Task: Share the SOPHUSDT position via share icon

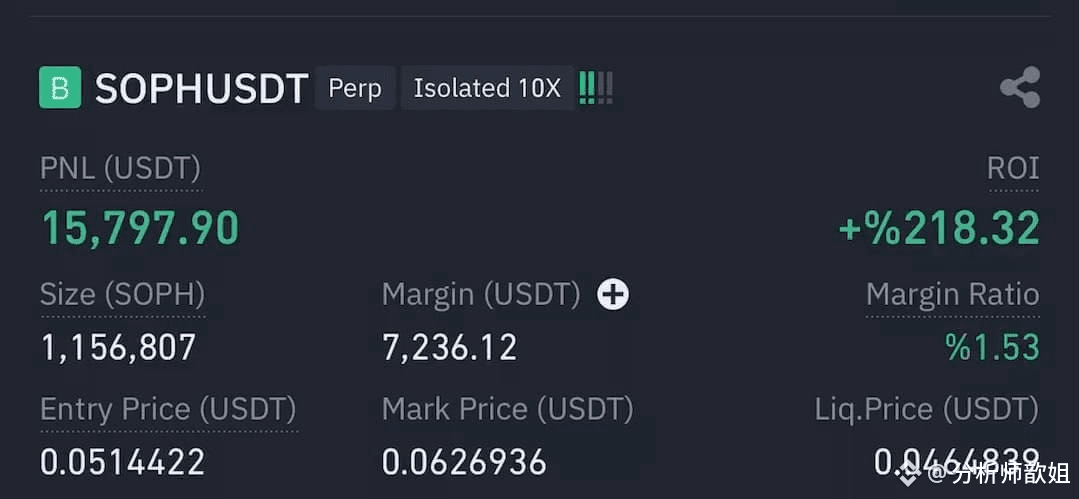Action: [x=1020, y=87]
